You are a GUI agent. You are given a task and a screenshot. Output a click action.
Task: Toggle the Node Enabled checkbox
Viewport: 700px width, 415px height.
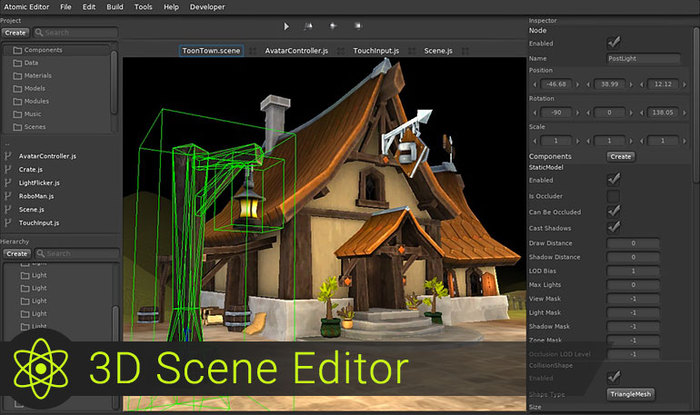pyautogui.click(x=614, y=43)
